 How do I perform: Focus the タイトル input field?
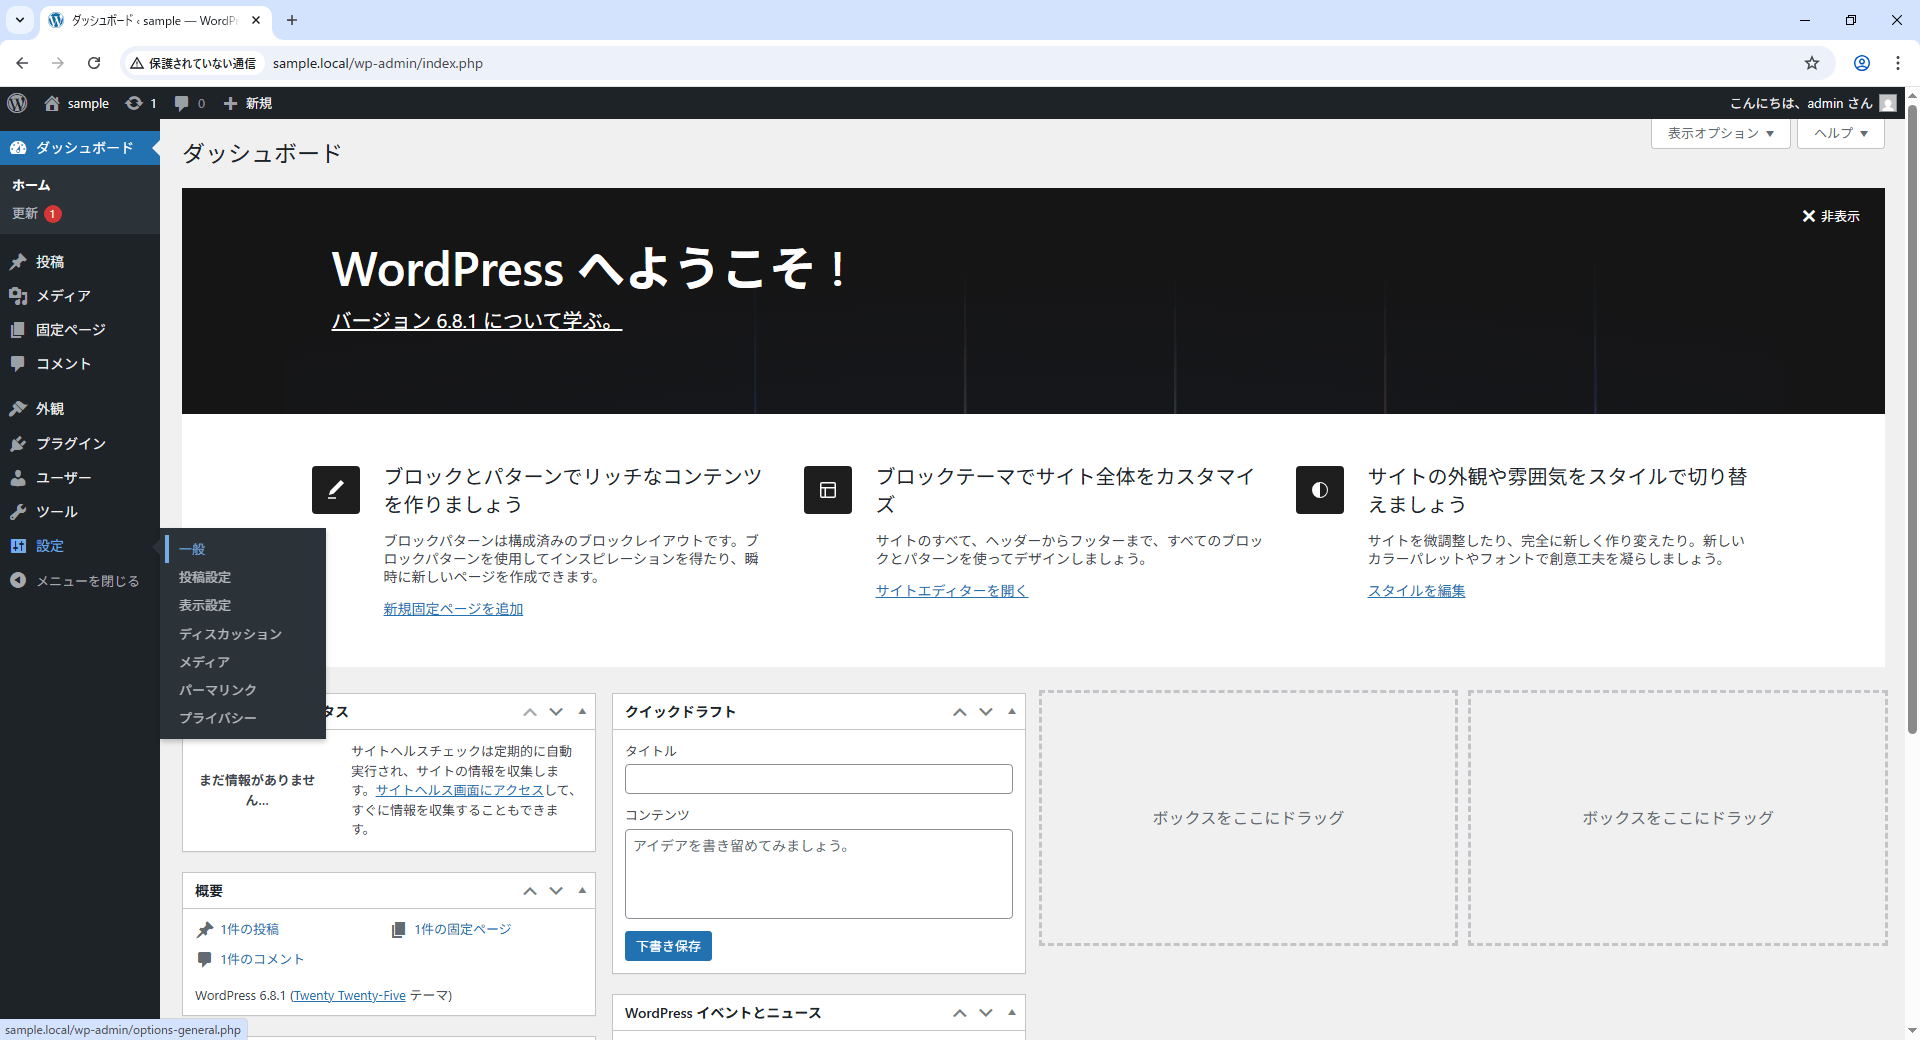pos(819,779)
